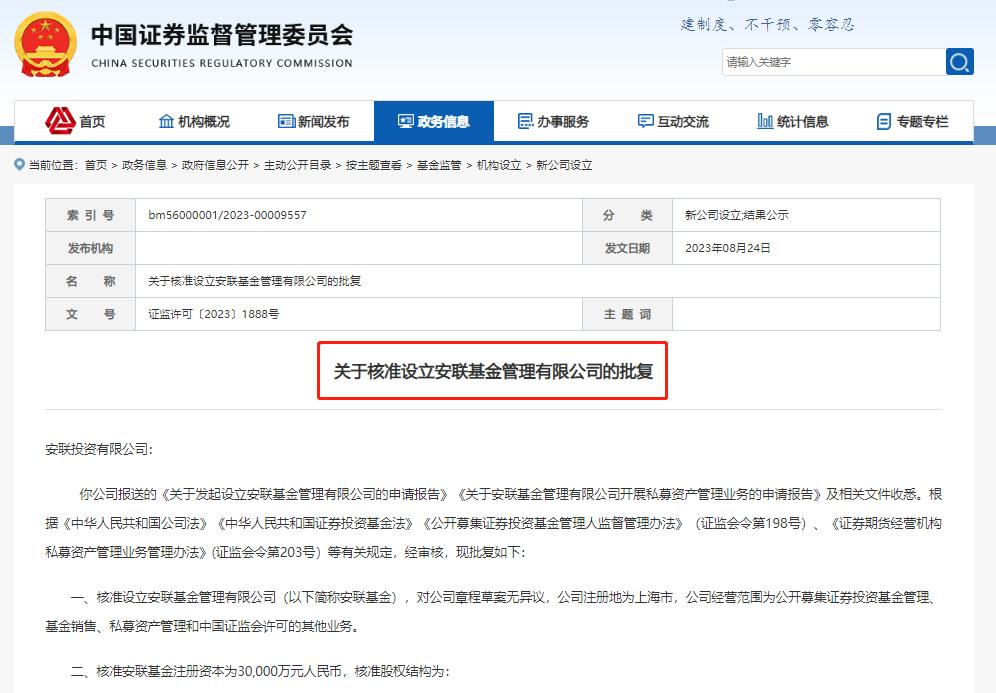
Task: Click index number bm56000001/2023-00009557
Action: (x=227, y=215)
